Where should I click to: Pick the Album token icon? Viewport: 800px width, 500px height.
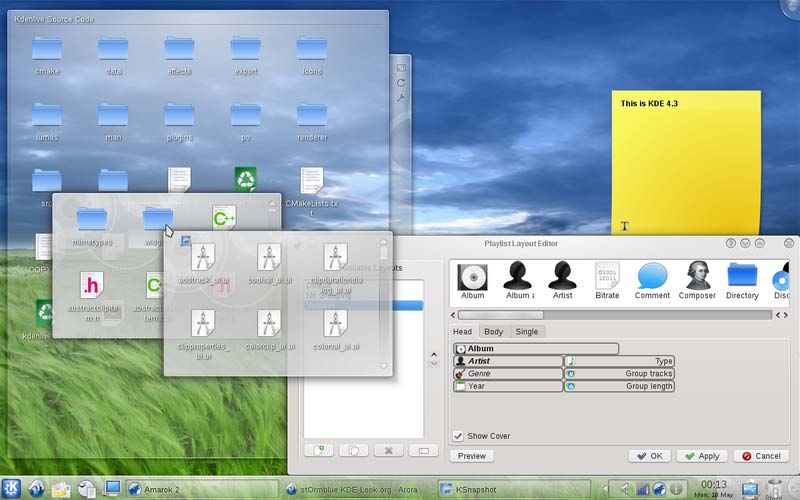pos(472,277)
